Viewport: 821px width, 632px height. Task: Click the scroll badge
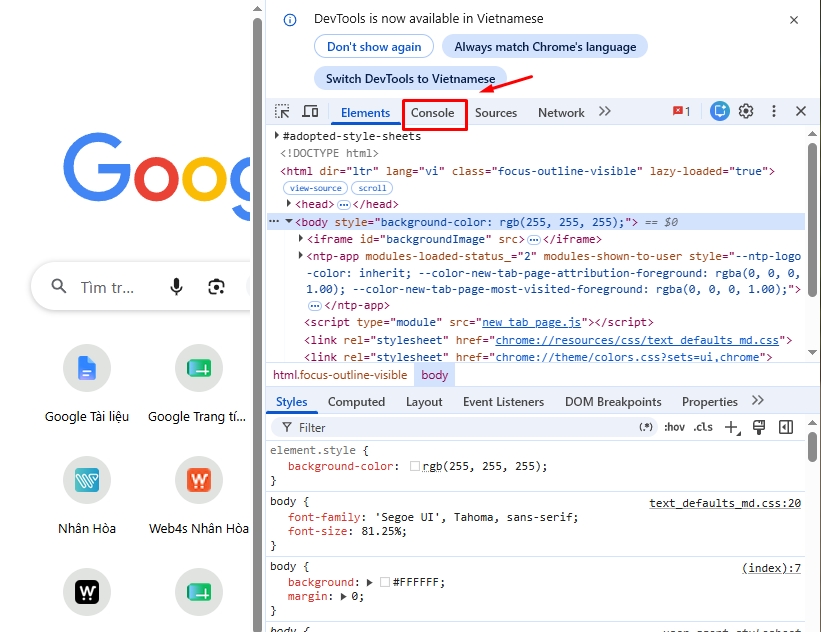point(372,188)
